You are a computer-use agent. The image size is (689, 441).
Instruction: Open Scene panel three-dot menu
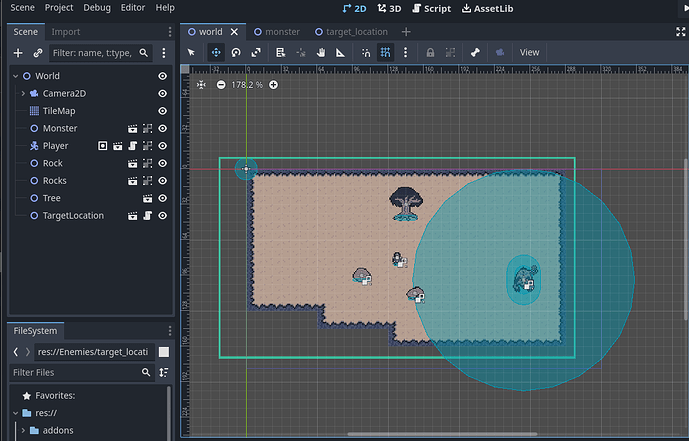[x=170, y=32]
